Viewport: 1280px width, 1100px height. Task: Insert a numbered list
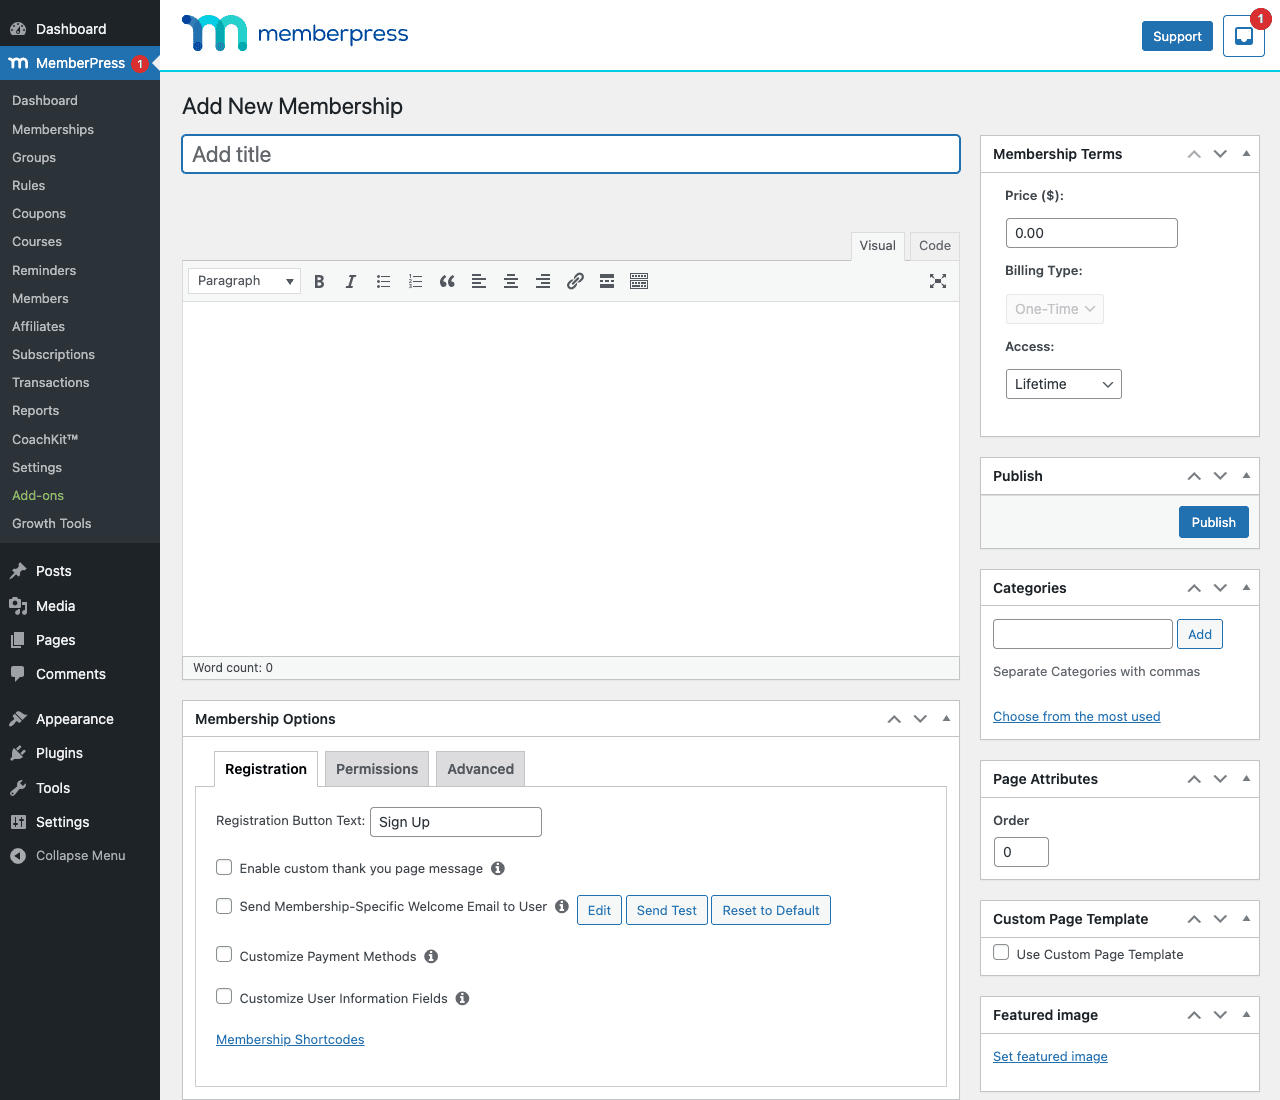pos(415,282)
